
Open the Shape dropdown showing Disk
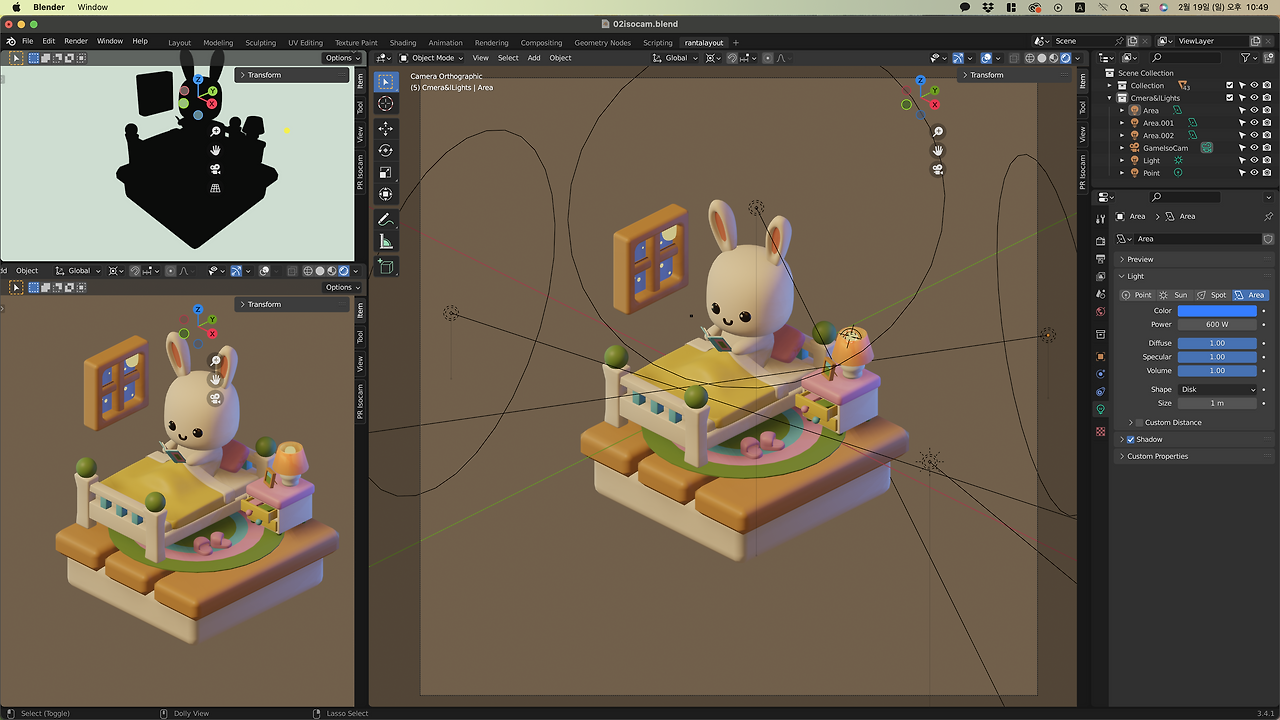1217,389
